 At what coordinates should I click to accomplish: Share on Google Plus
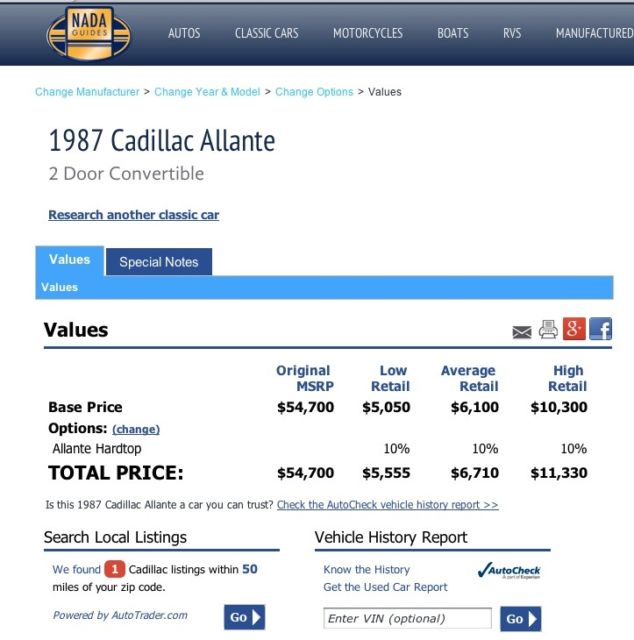click(x=574, y=329)
